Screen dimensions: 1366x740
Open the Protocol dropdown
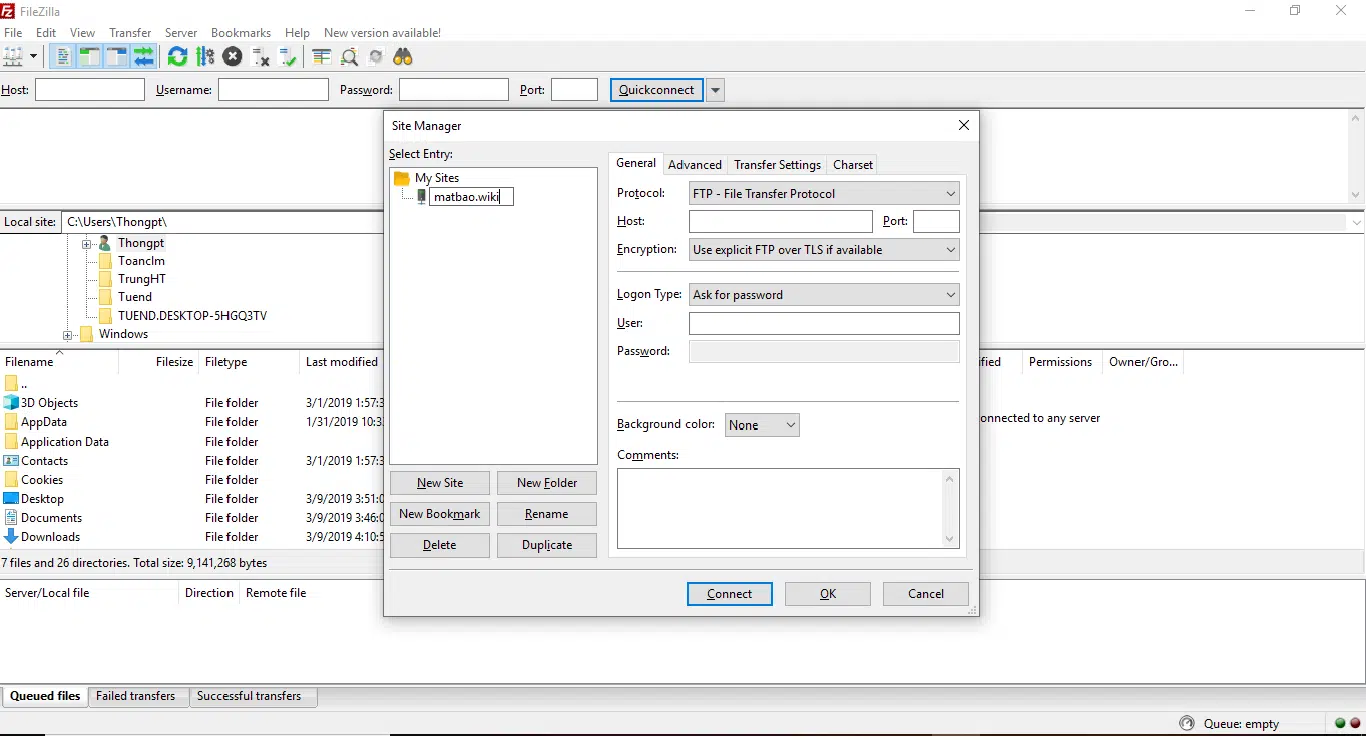pos(824,194)
